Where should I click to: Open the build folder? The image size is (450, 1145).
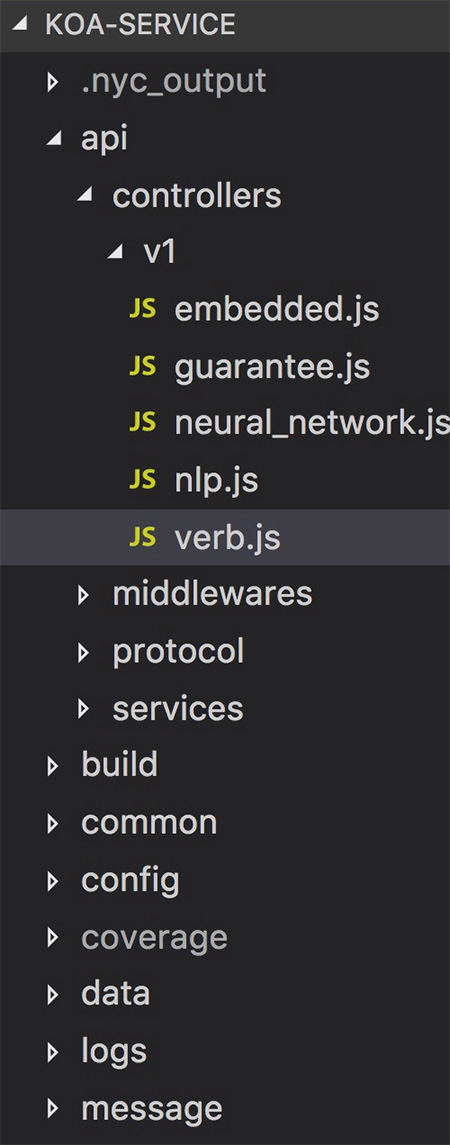tap(225, 765)
